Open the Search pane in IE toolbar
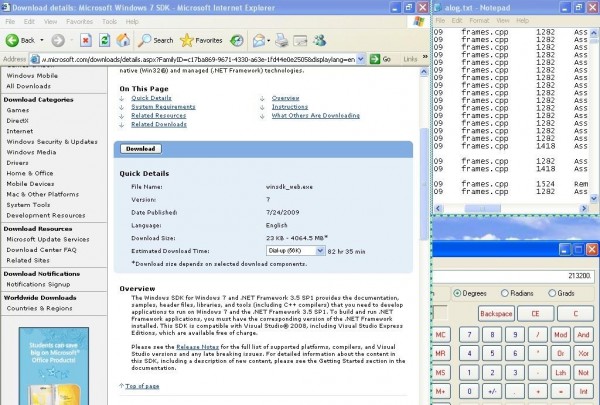This screenshot has width=600, height=405. (155, 40)
